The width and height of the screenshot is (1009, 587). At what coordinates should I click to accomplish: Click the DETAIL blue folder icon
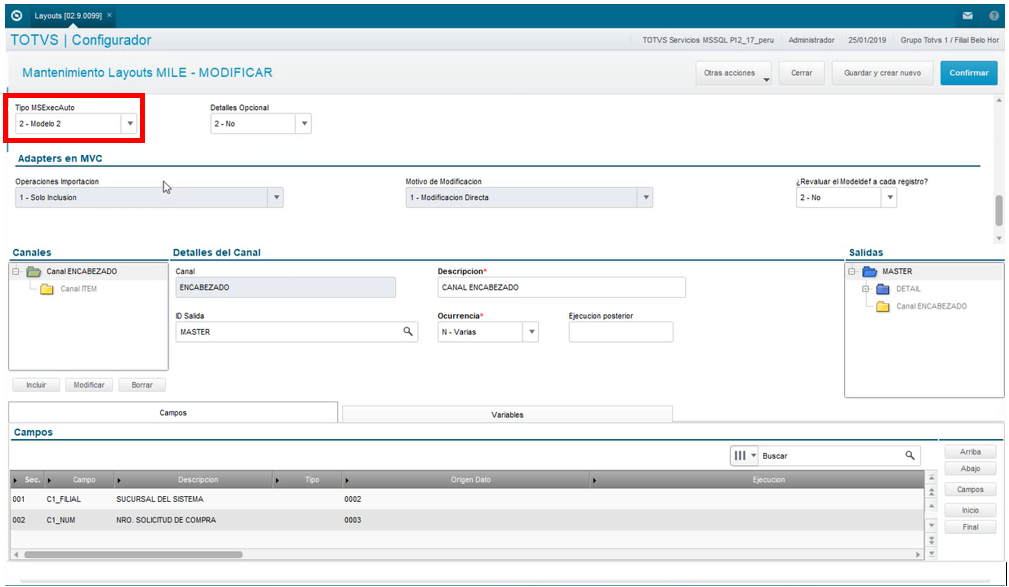pyautogui.click(x=883, y=289)
